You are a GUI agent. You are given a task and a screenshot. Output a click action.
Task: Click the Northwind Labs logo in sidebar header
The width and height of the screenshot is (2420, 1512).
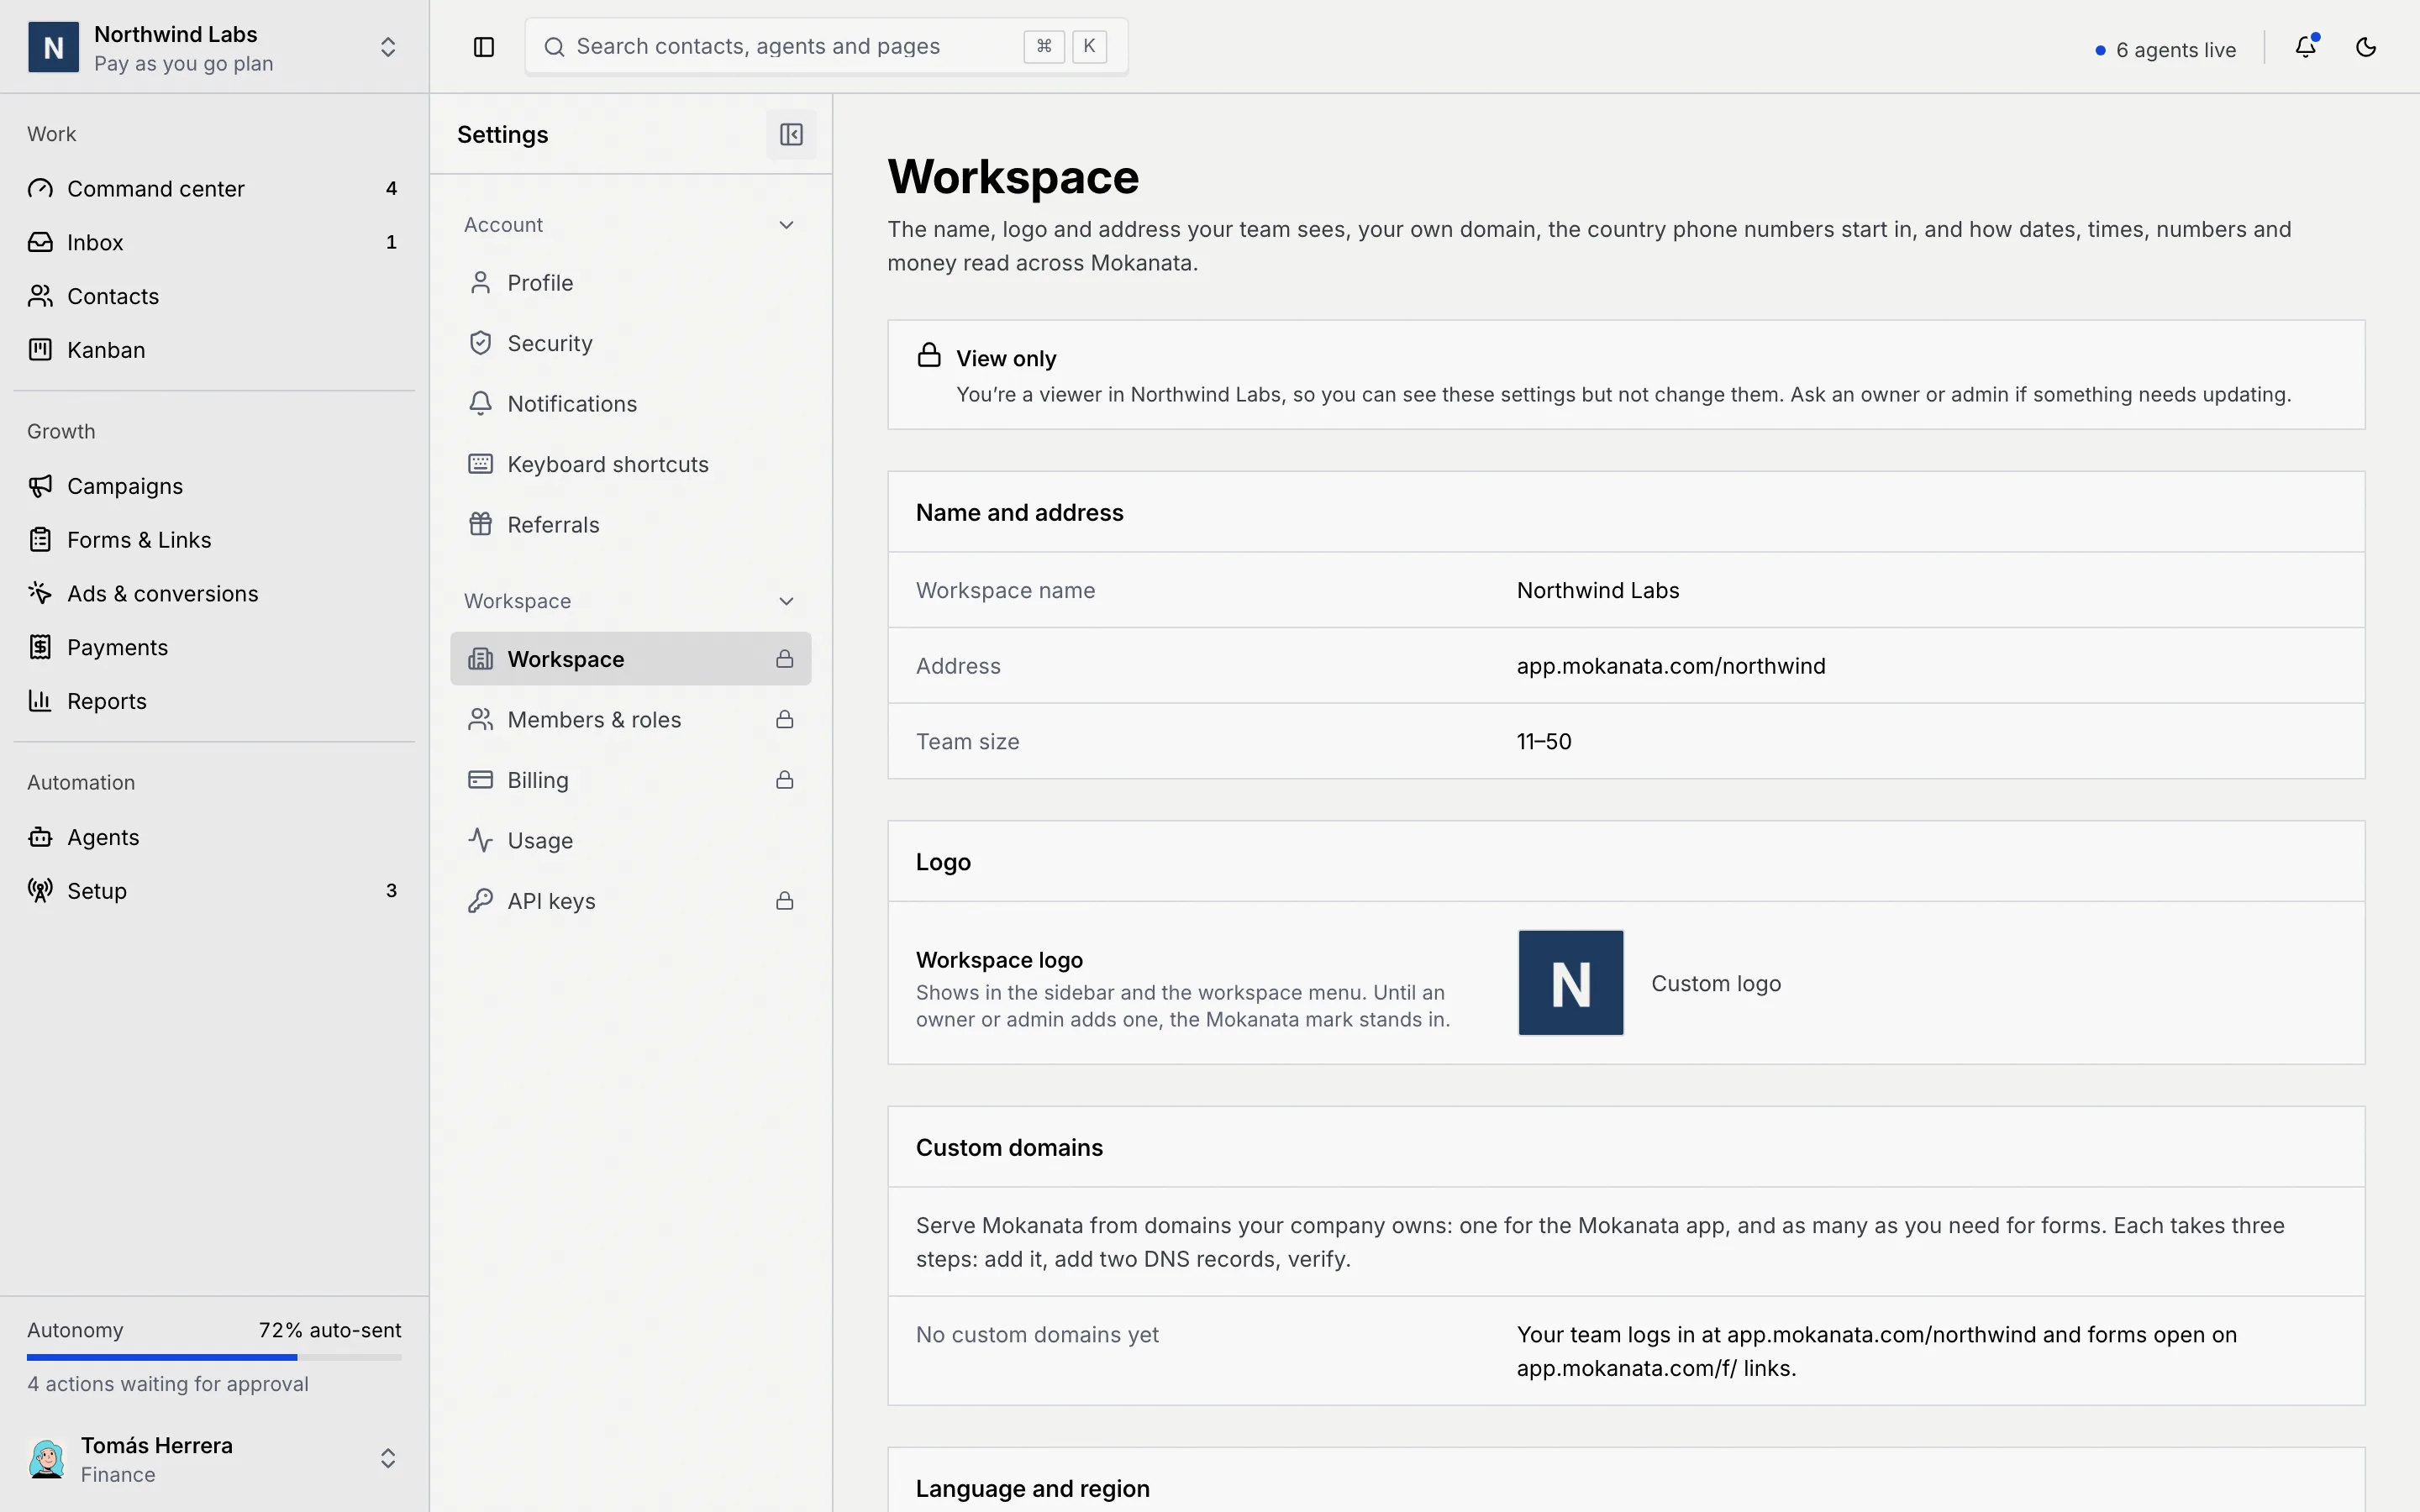pyautogui.click(x=53, y=47)
